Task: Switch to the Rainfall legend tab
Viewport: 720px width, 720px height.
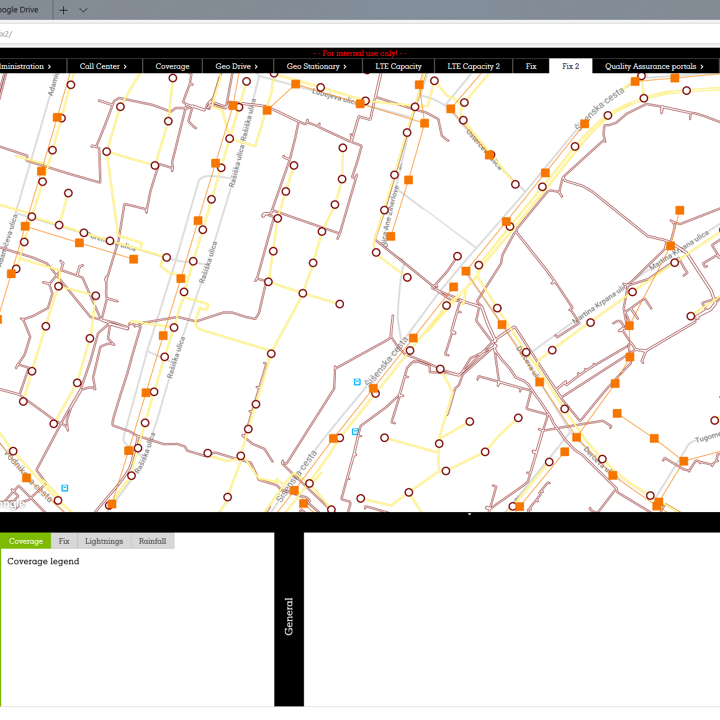Action: click(x=152, y=541)
